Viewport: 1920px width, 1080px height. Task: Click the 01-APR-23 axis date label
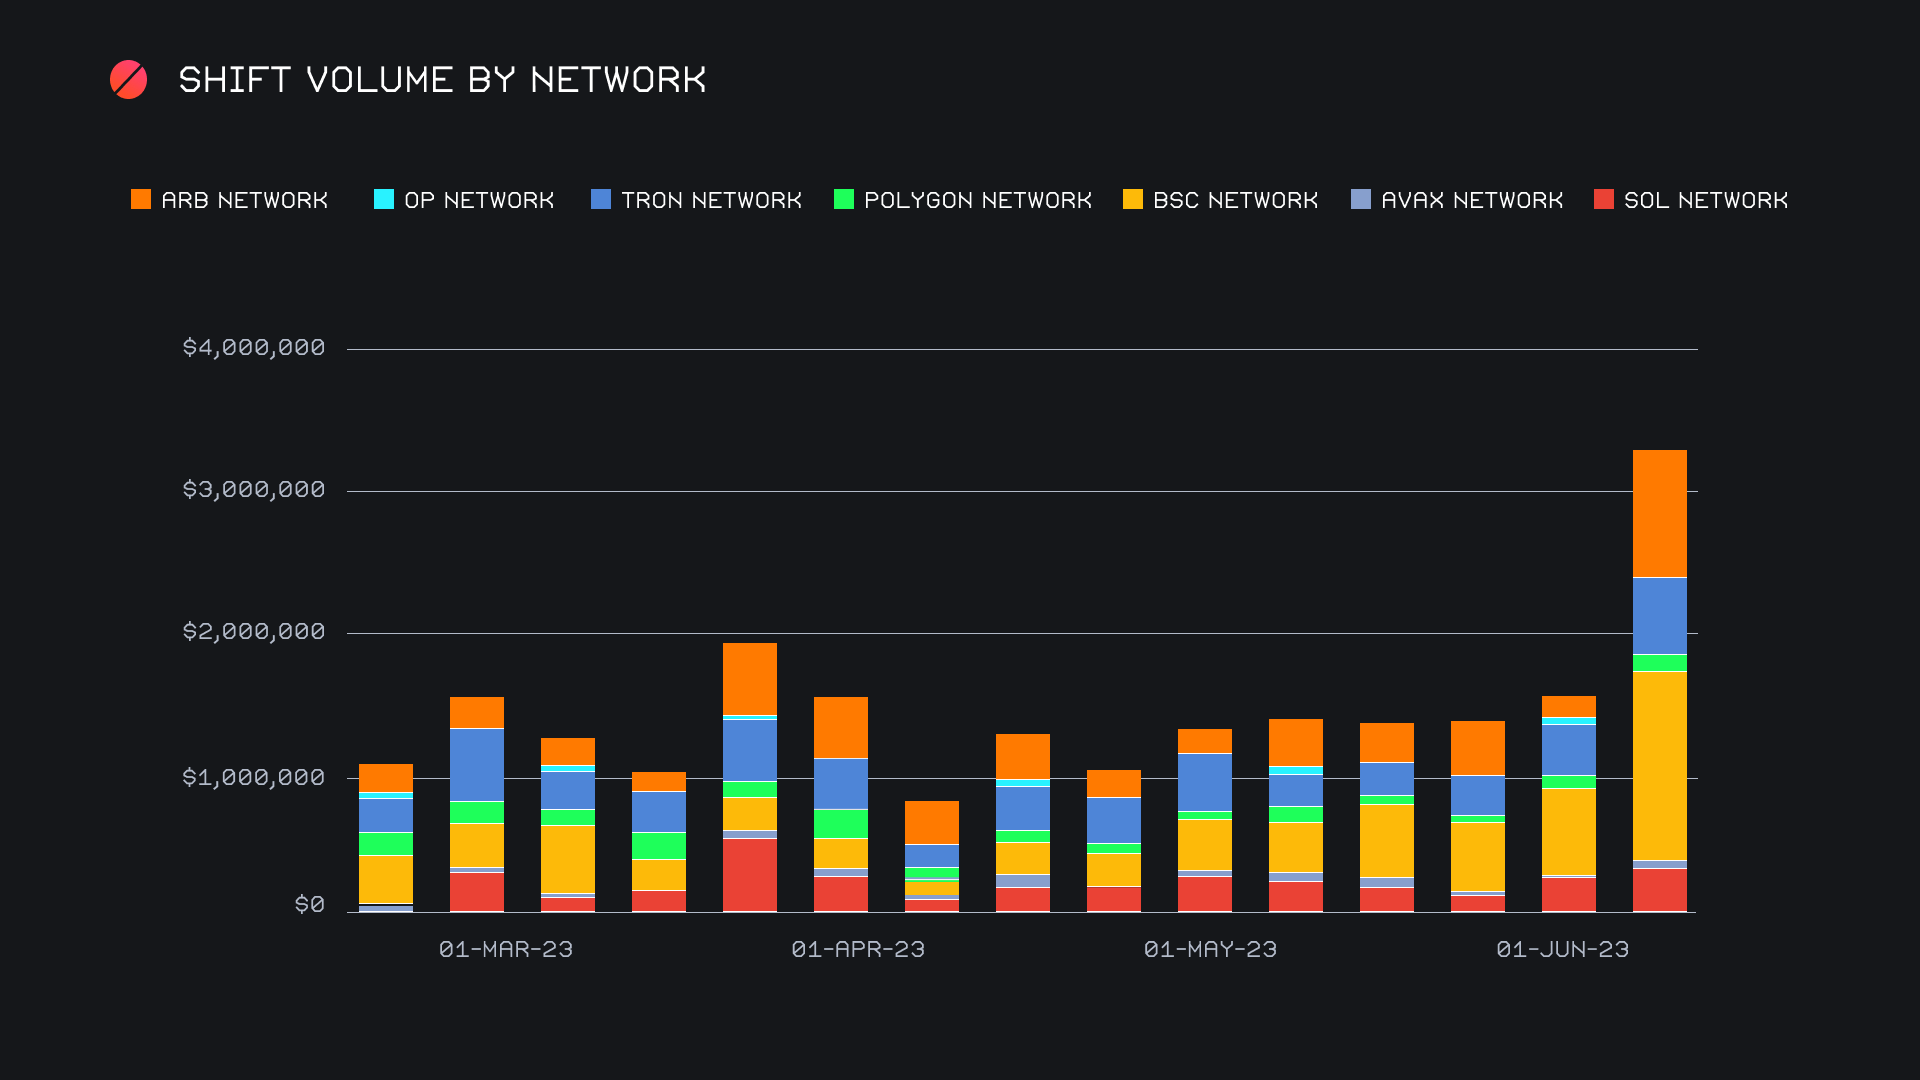[858, 950]
